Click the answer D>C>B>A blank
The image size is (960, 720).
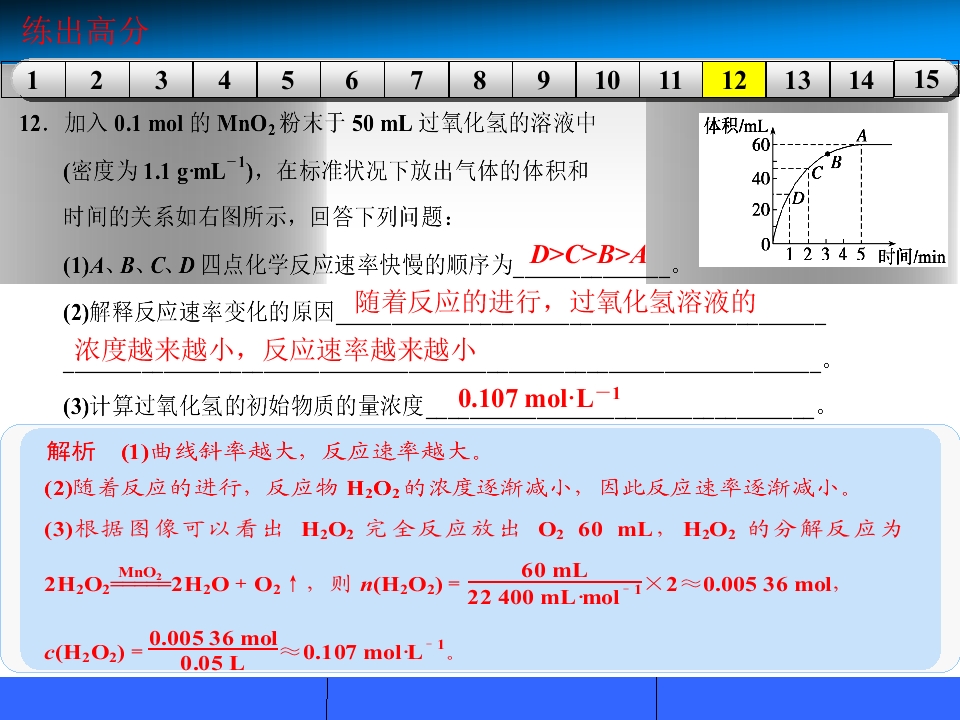coord(591,260)
